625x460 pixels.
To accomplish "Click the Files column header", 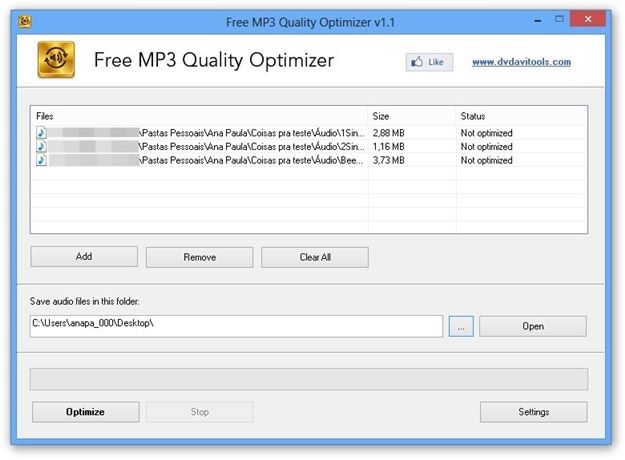I will coord(199,116).
